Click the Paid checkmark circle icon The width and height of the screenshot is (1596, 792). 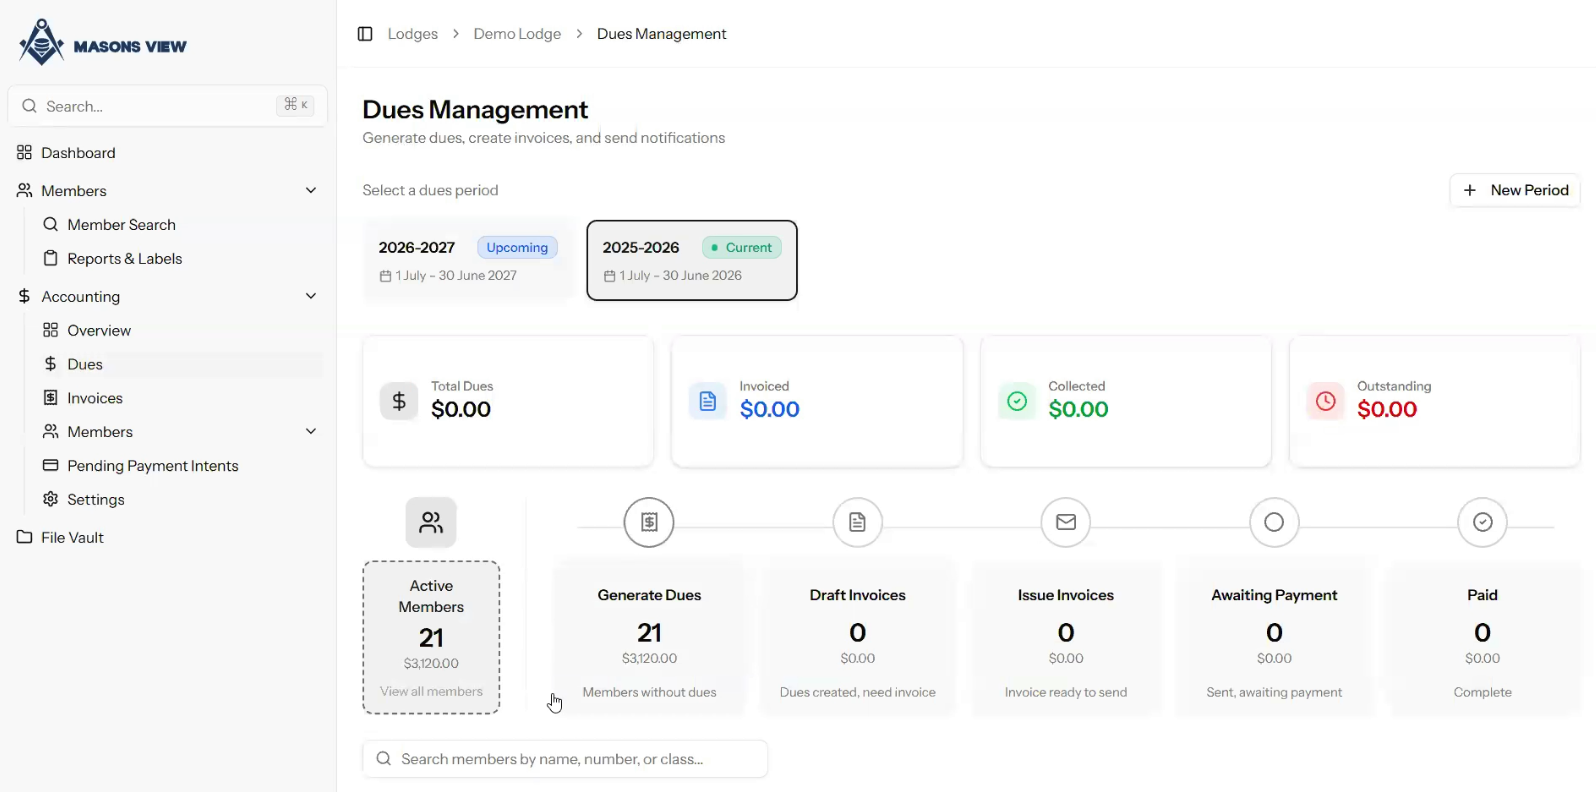point(1482,522)
